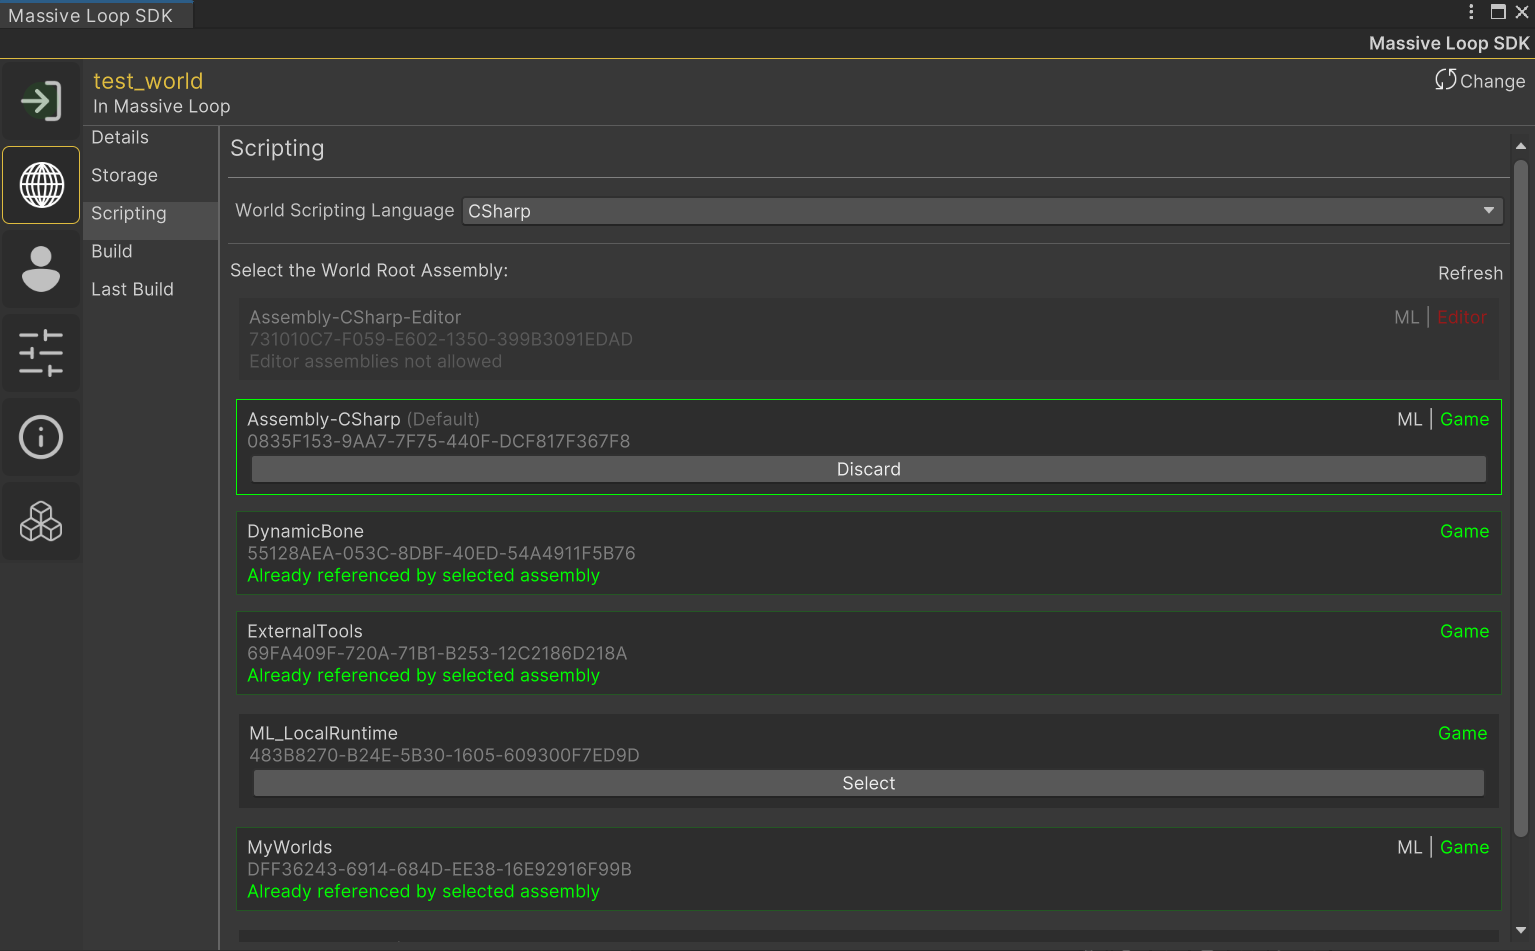The image size is (1535, 951).
Task: Select the ML_LocalRuntime assembly
Action: click(868, 783)
